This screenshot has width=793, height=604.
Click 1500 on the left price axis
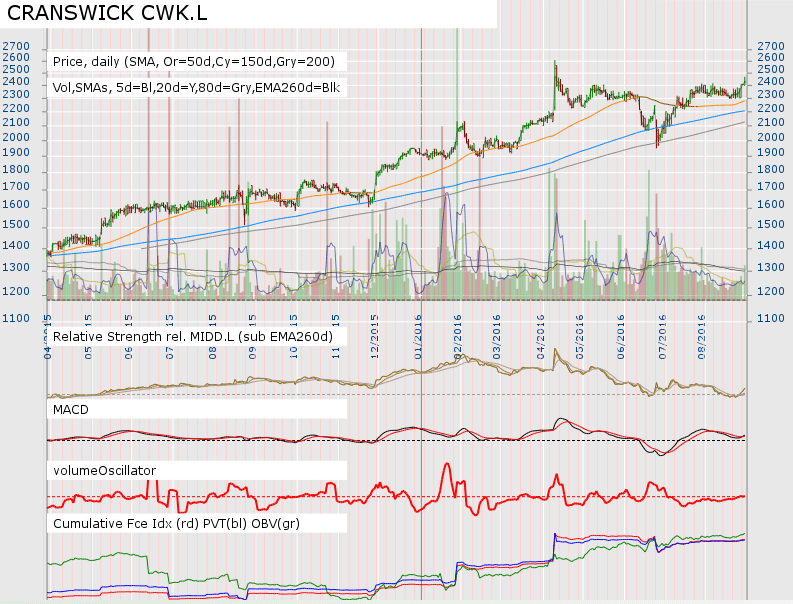16,224
